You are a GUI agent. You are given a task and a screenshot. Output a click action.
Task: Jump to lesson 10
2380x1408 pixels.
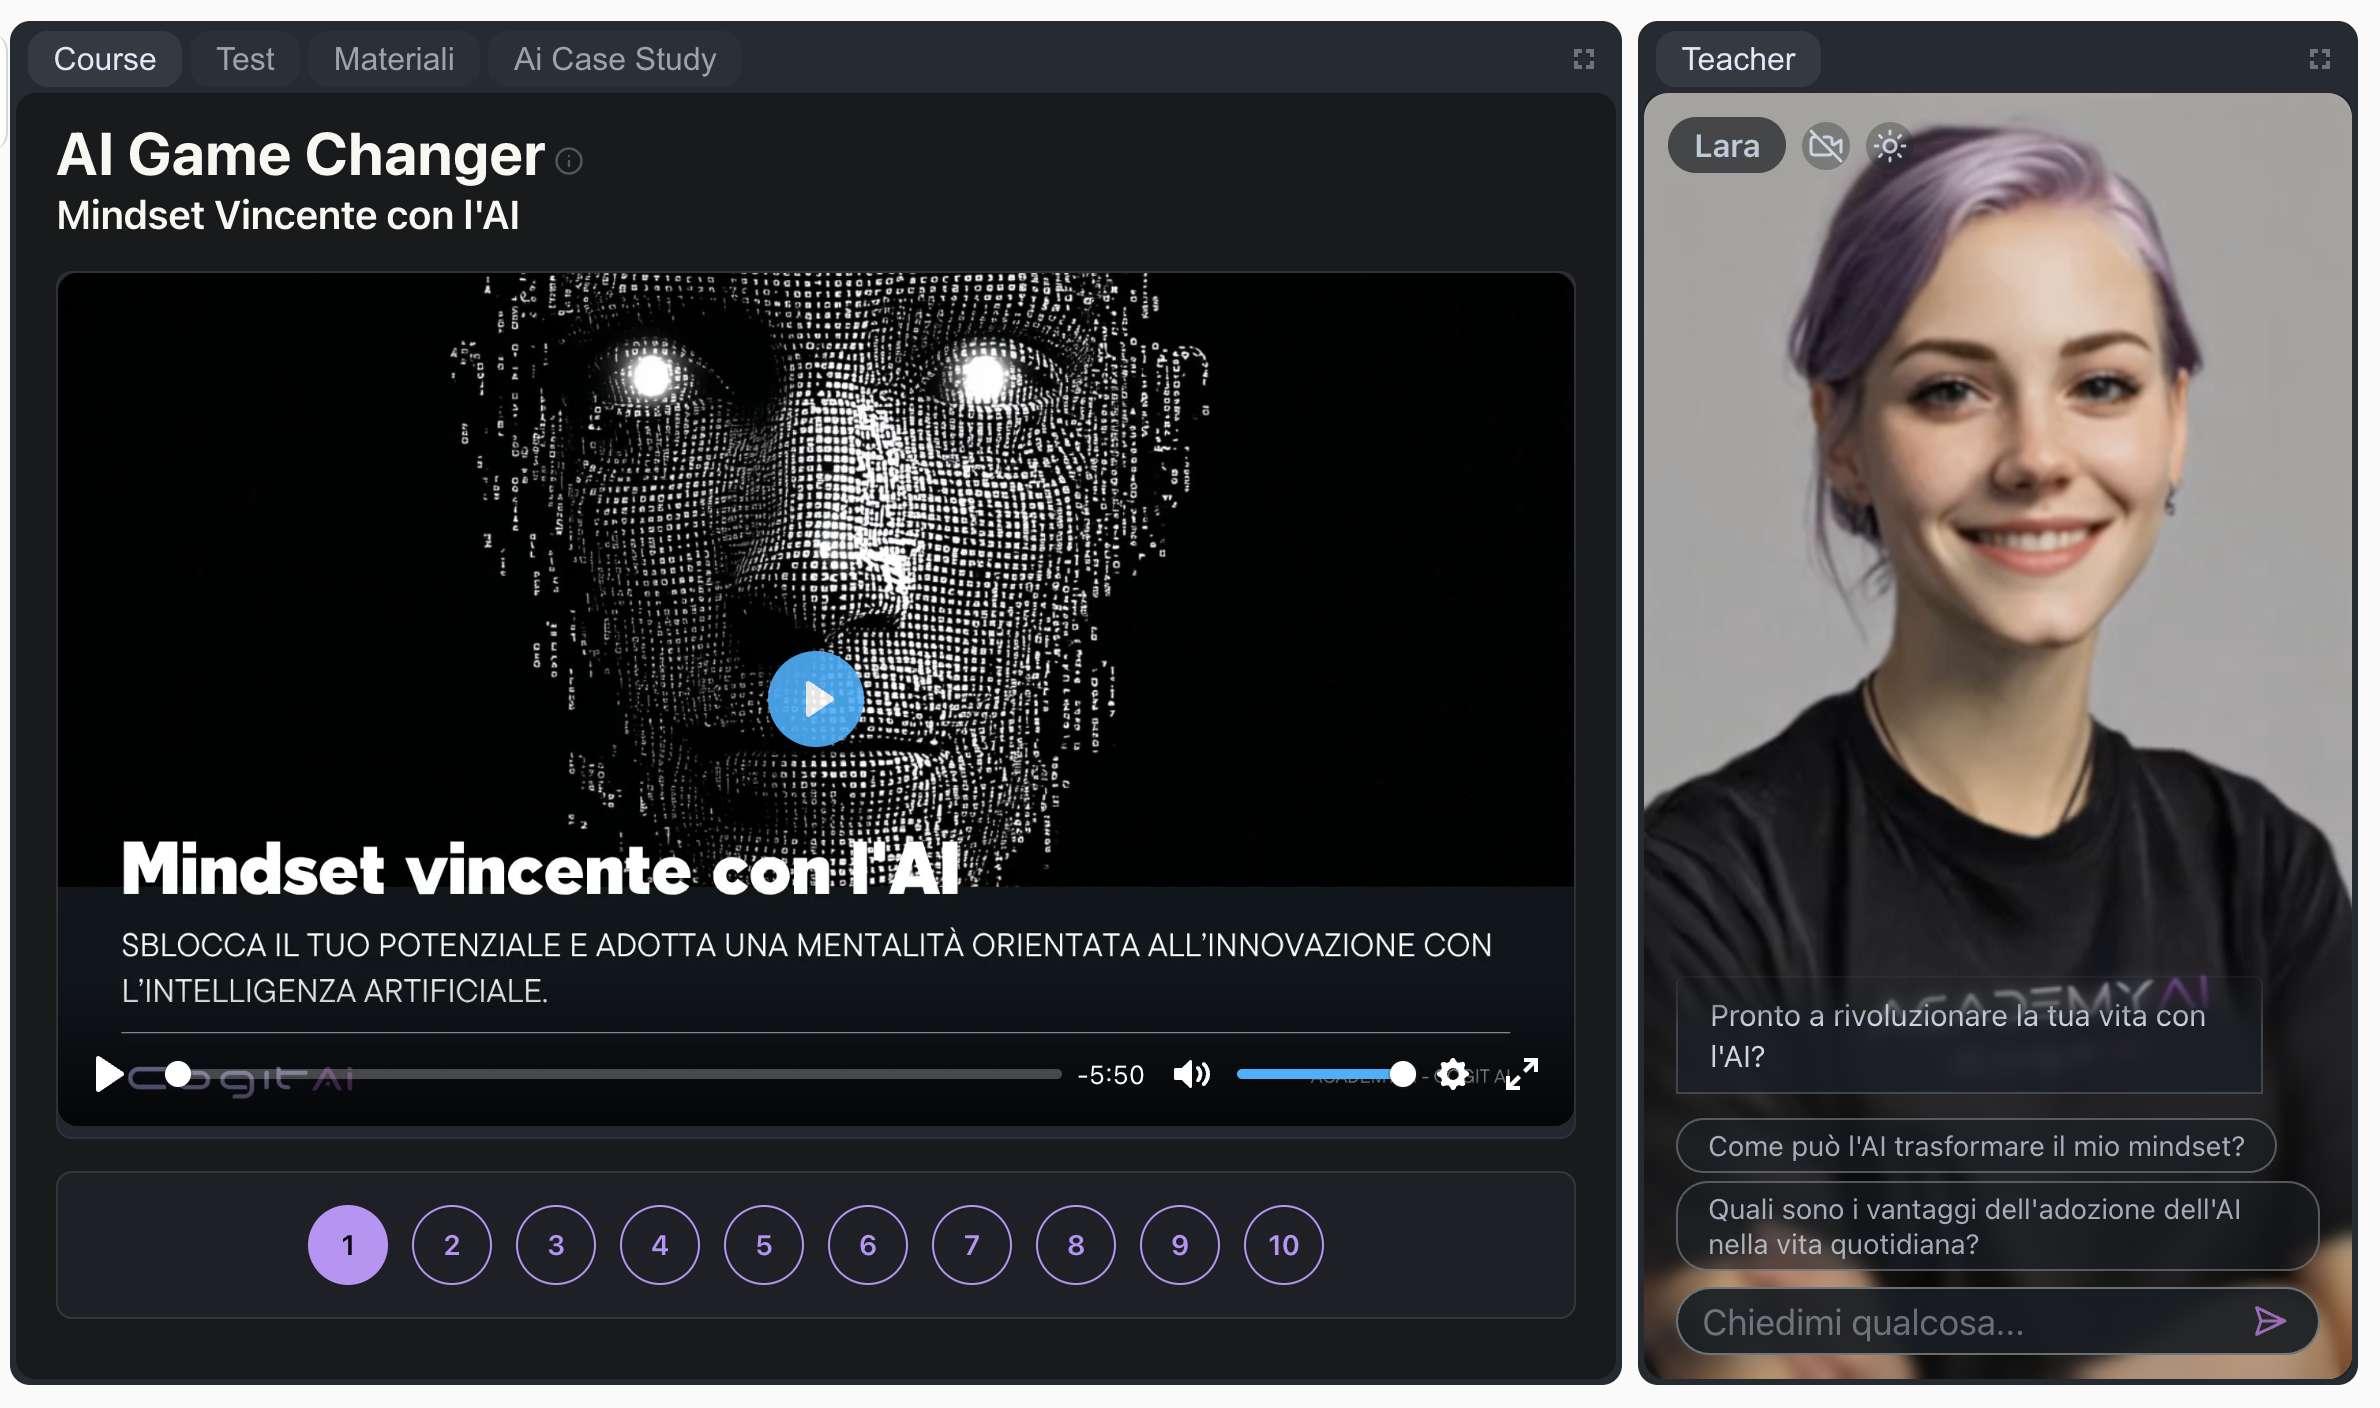pos(1283,1245)
